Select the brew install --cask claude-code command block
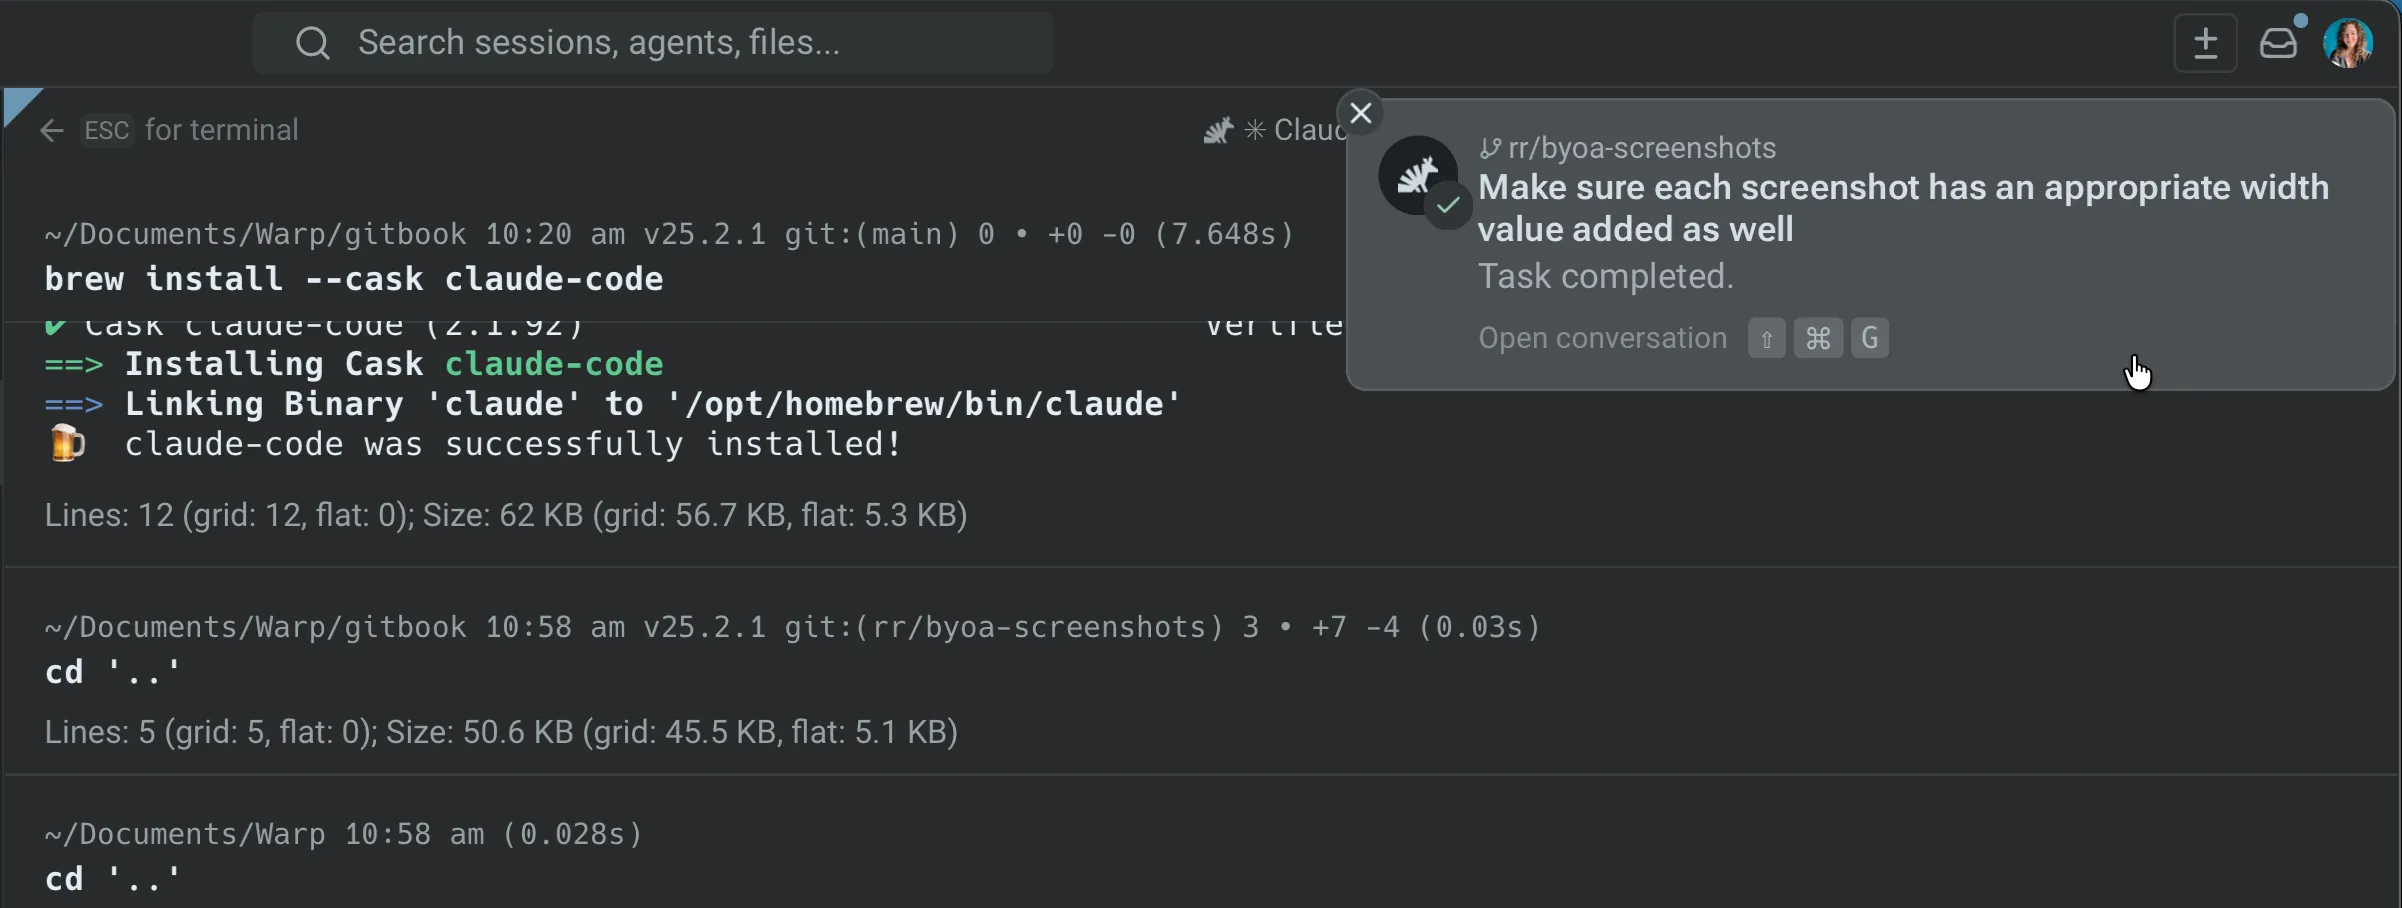The width and height of the screenshot is (2402, 908). (x=355, y=279)
